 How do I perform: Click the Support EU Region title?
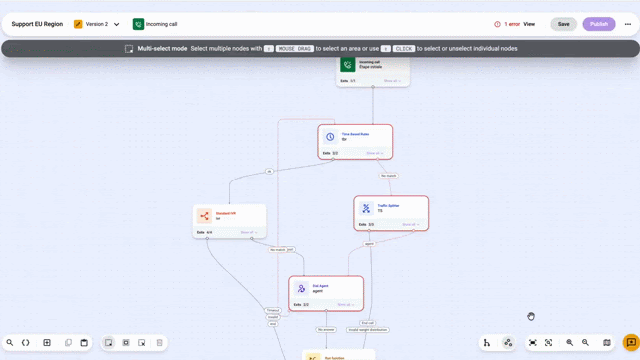click(x=37, y=24)
